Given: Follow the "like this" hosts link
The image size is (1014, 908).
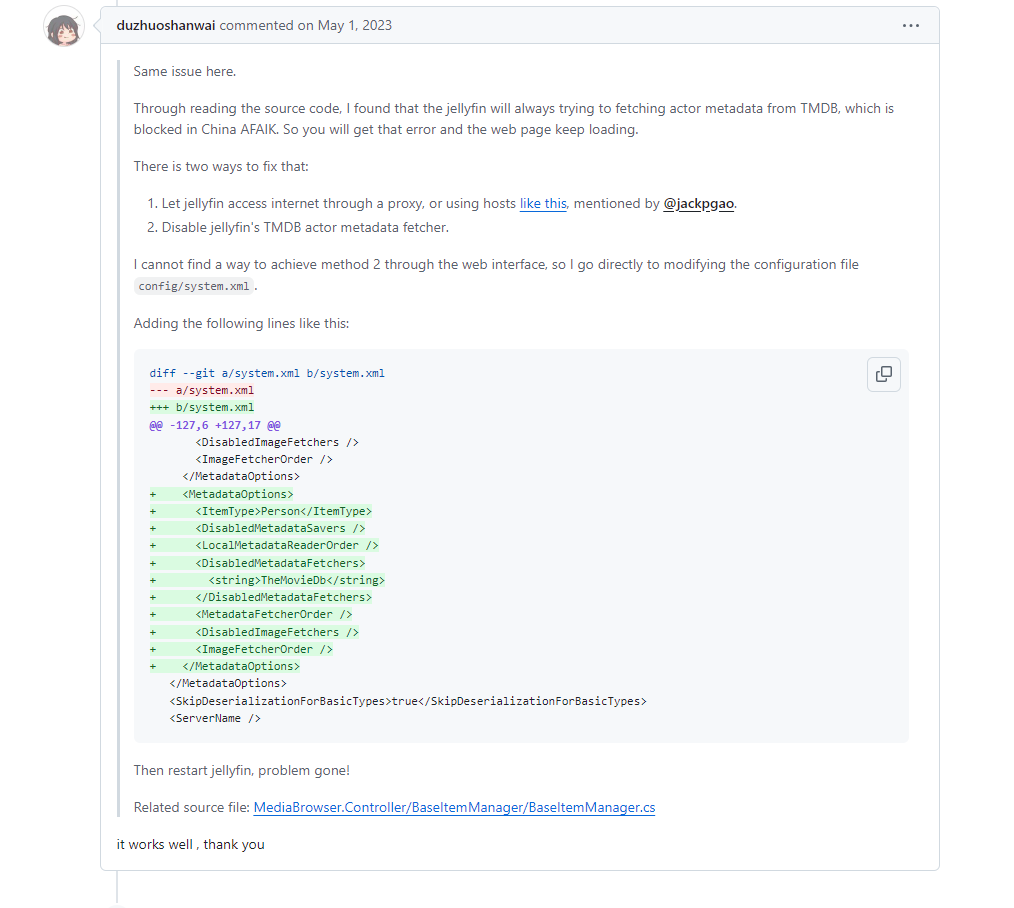Looking at the screenshot, I should point(543,204).
